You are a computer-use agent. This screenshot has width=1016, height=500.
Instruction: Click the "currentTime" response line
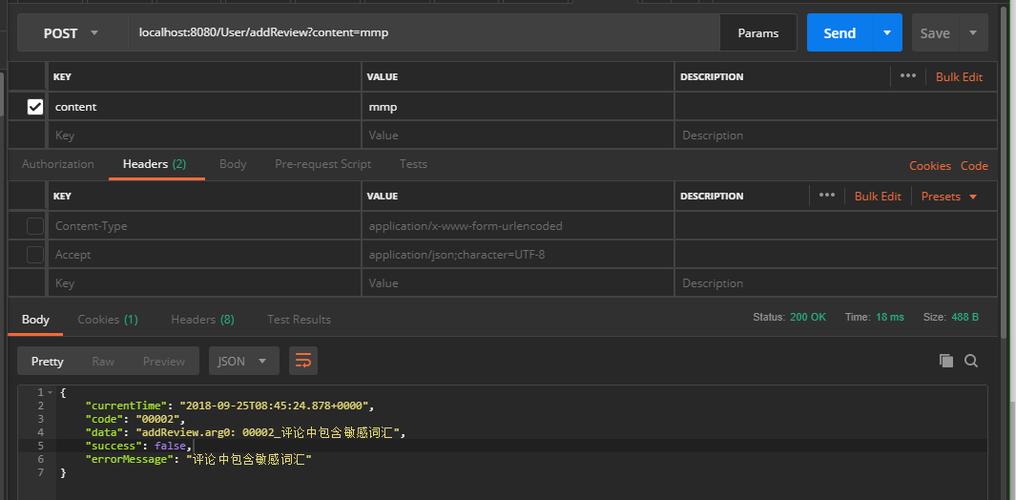230,406
